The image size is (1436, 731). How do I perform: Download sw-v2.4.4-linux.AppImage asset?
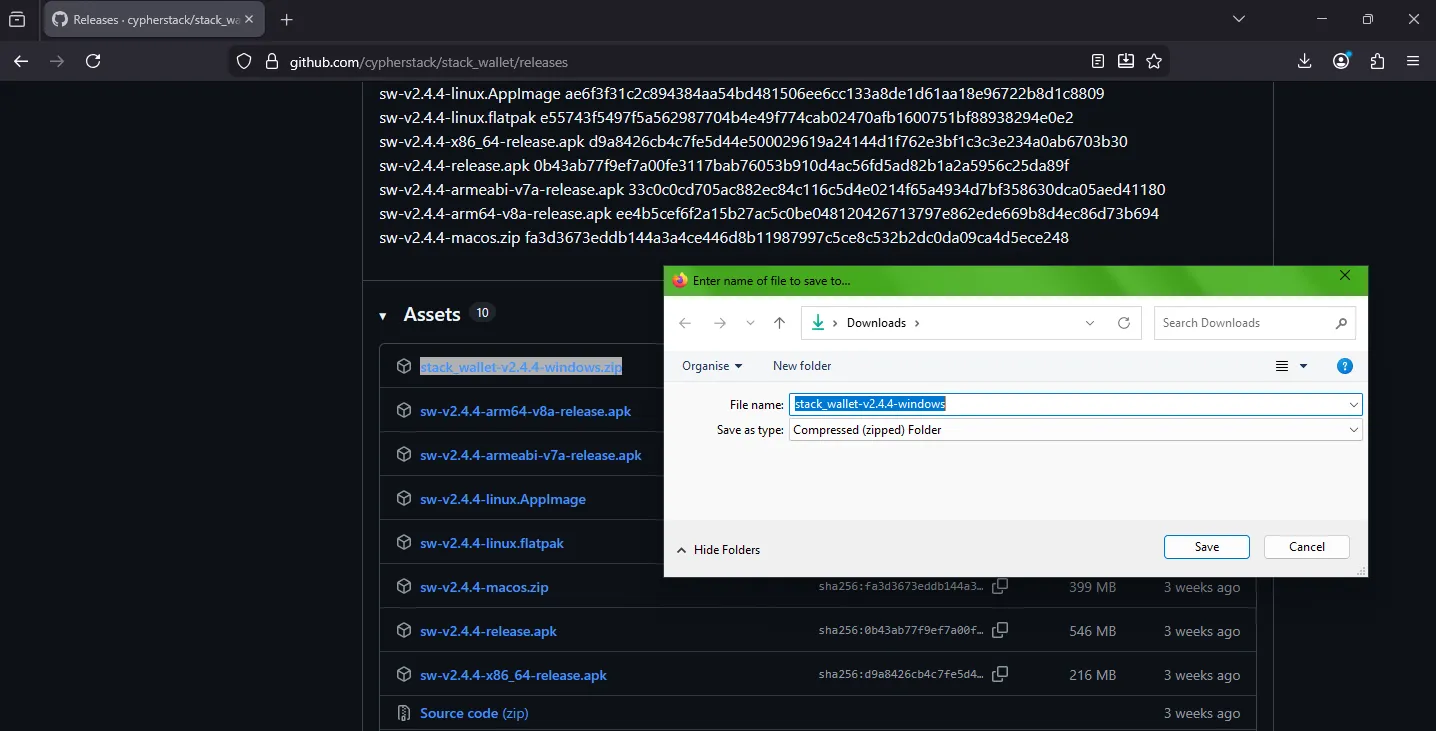503,499
